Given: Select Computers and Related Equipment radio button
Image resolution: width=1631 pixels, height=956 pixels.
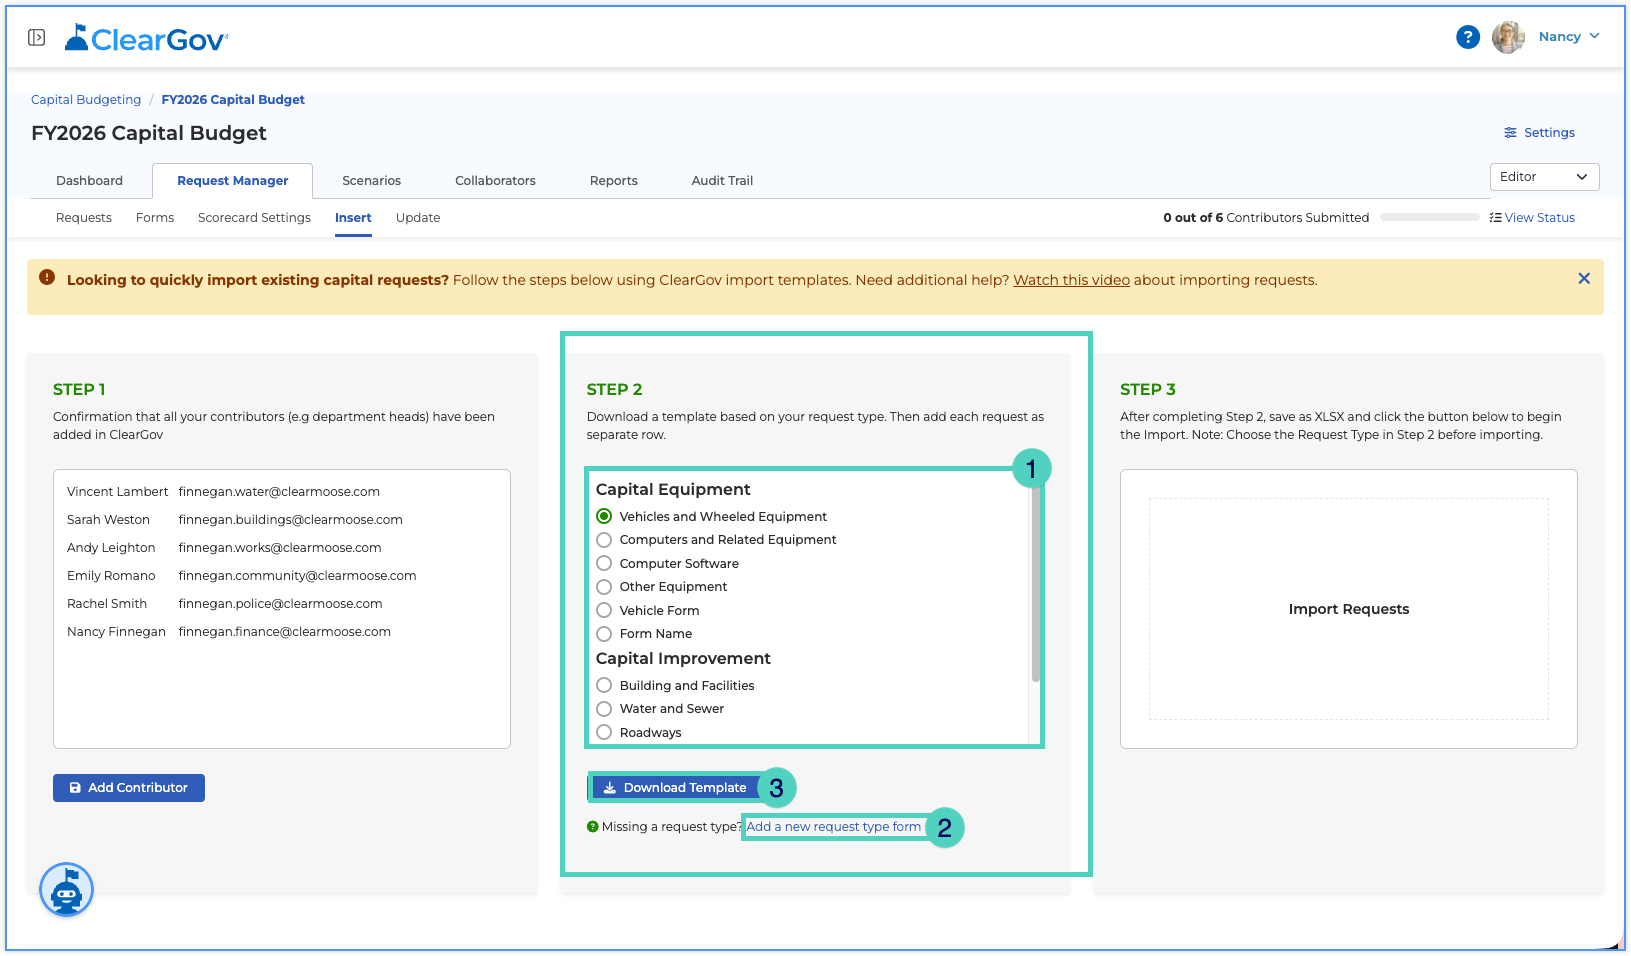Looking at the screenshot, I should coord(604,540).
